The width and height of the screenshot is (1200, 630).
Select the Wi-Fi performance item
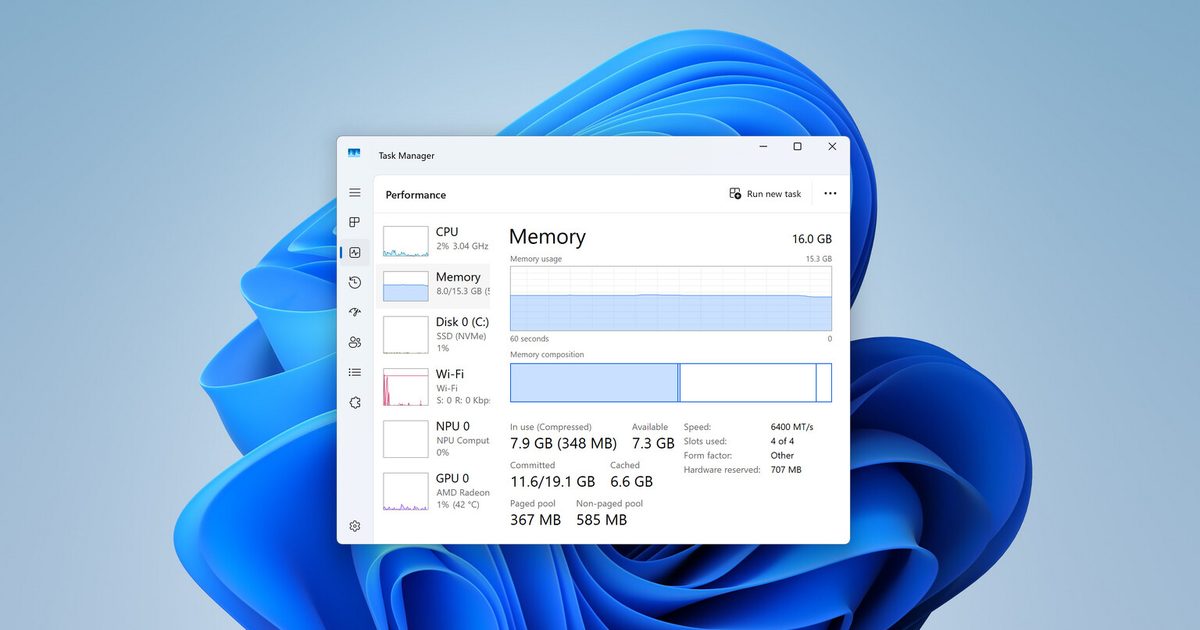(436, 387)
